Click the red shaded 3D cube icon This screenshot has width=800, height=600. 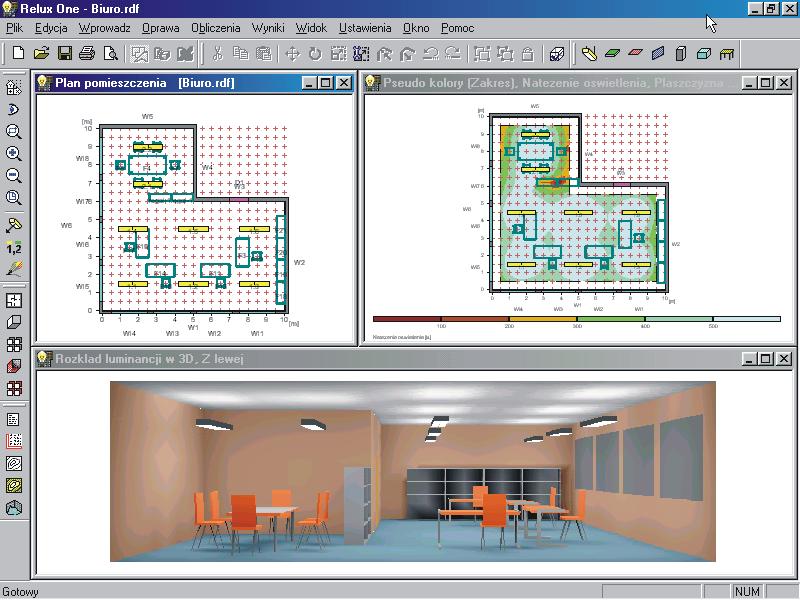(14, 366)
